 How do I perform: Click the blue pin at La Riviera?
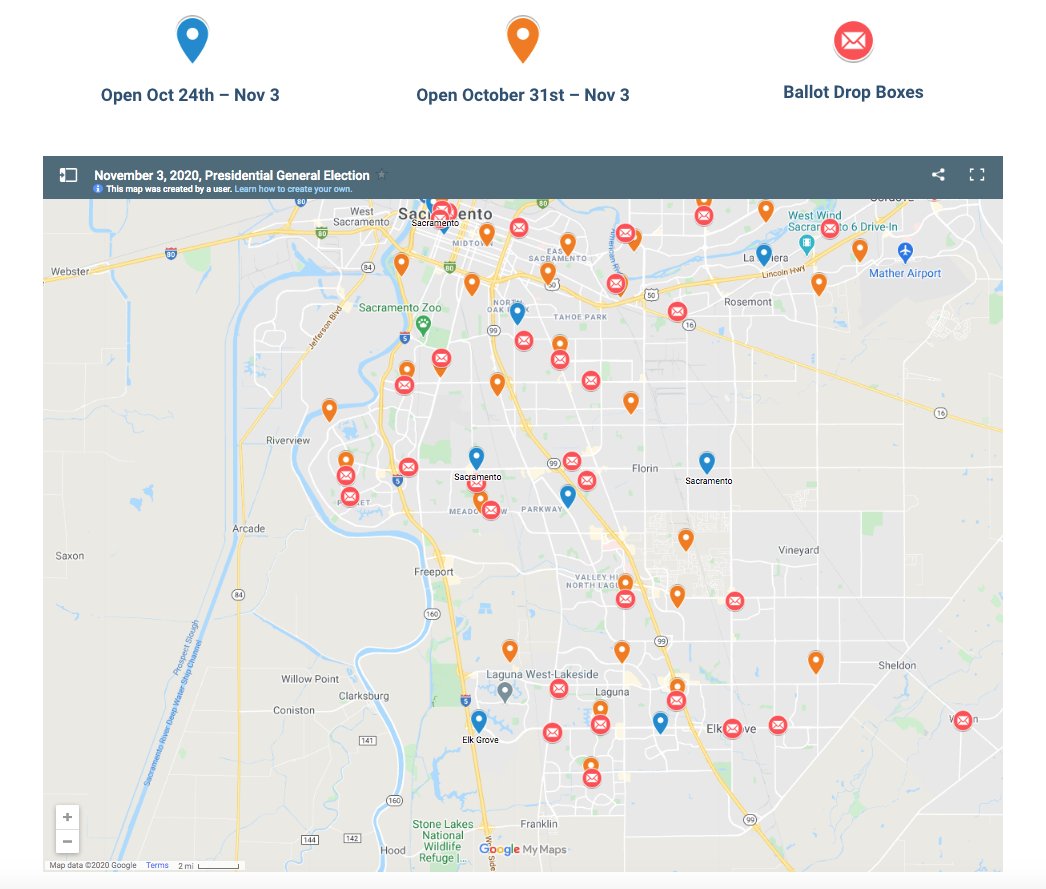click(x=764, y=255)
